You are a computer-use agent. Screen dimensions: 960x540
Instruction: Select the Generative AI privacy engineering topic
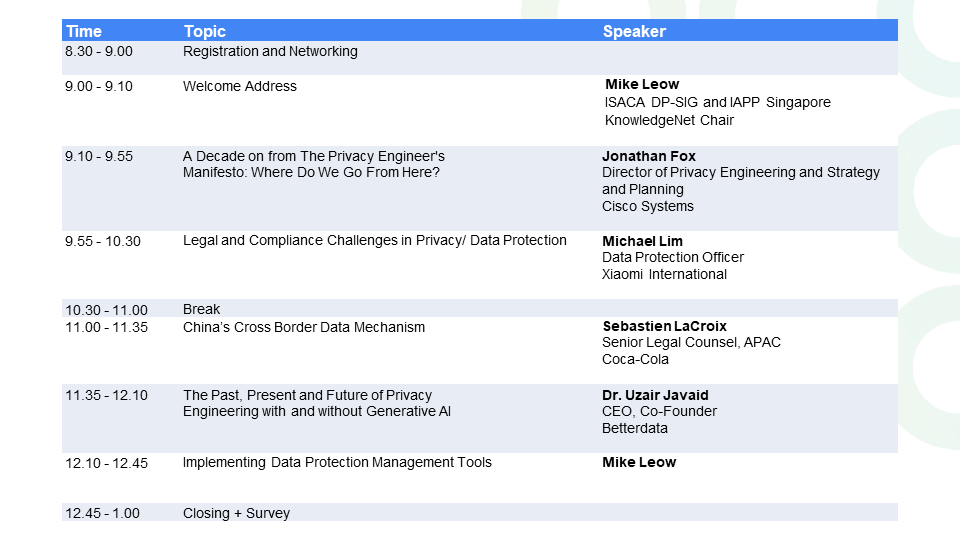point(317,403)
